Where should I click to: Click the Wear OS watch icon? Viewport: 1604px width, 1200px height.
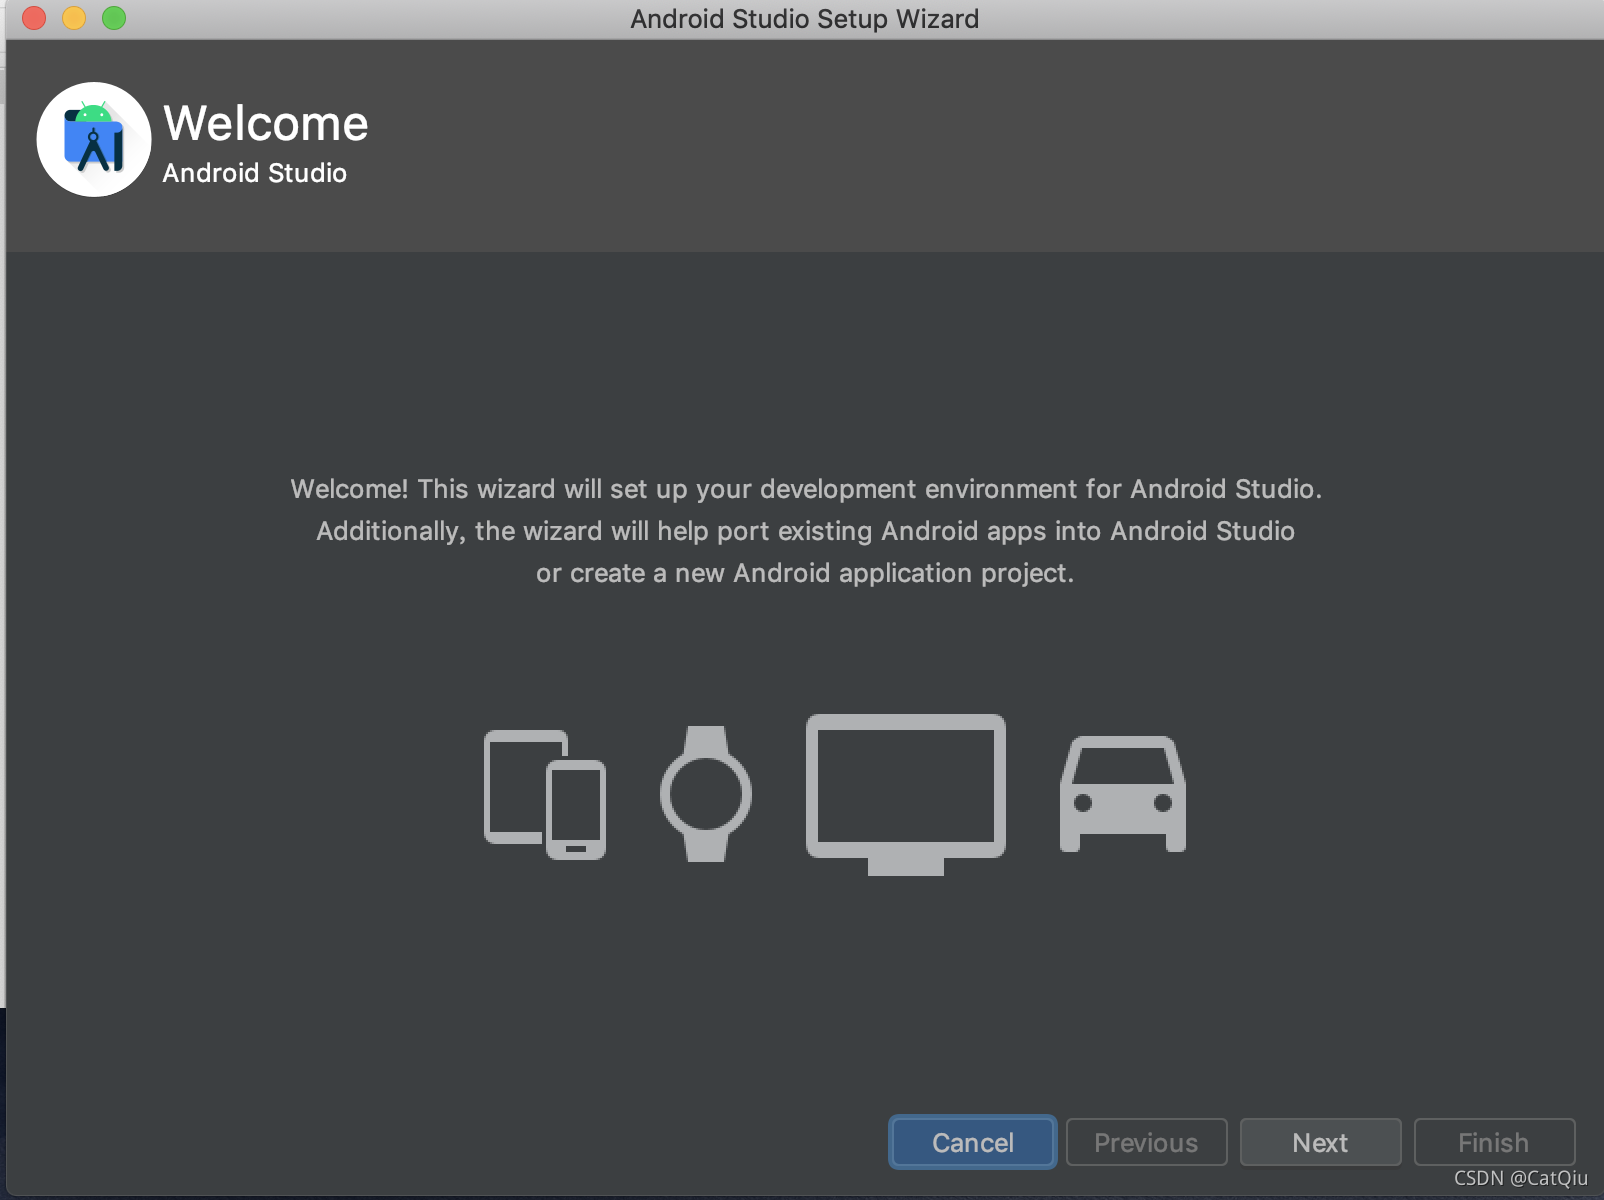click(706, 794)
